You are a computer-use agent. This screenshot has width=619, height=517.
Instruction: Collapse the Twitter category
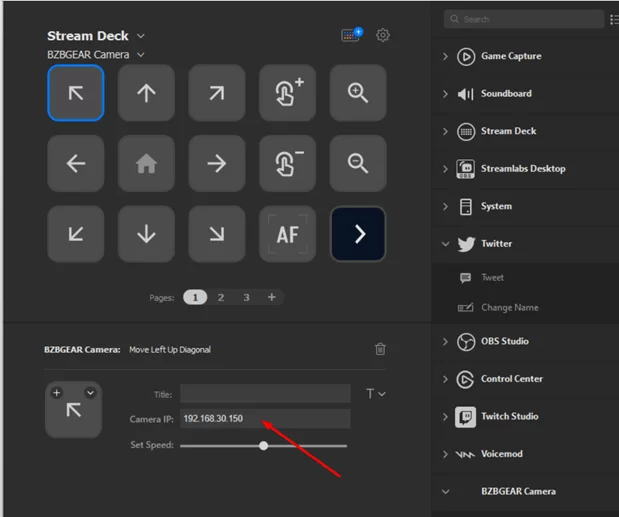tap(445, 244)
